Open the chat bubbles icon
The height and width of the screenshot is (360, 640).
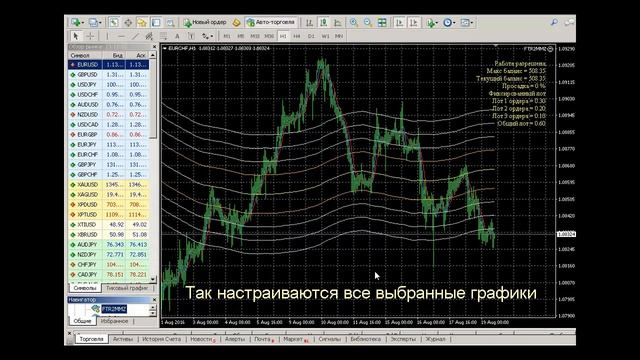[569, 22]
